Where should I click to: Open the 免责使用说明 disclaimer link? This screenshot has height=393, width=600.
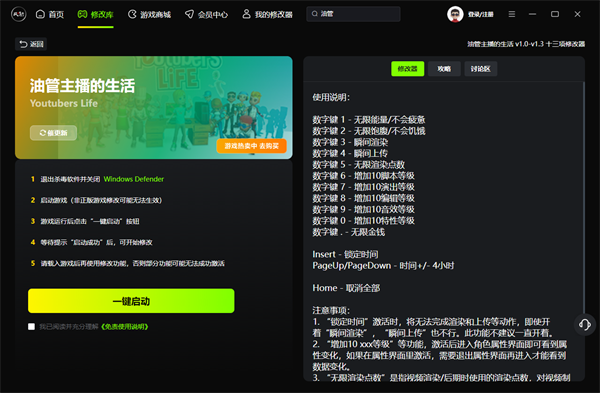tap(125, 326)
